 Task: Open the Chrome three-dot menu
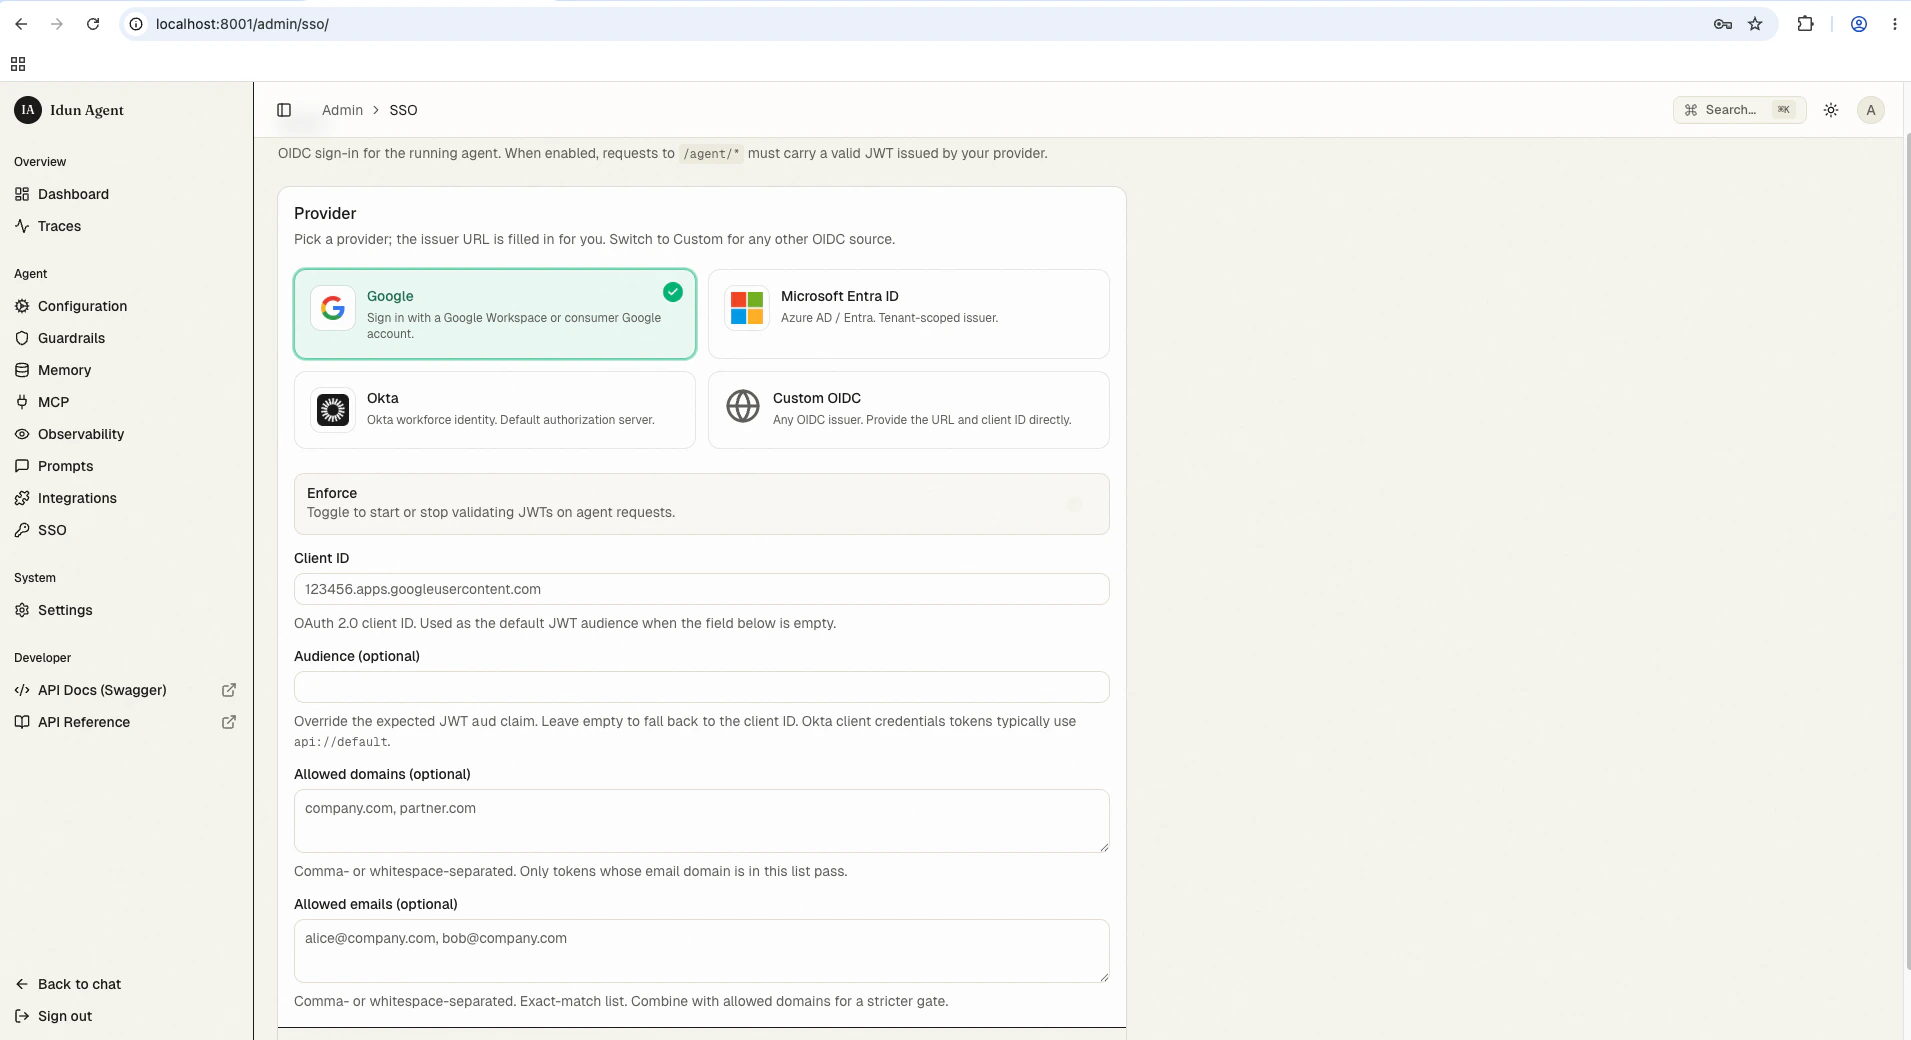click(1895, 24)
